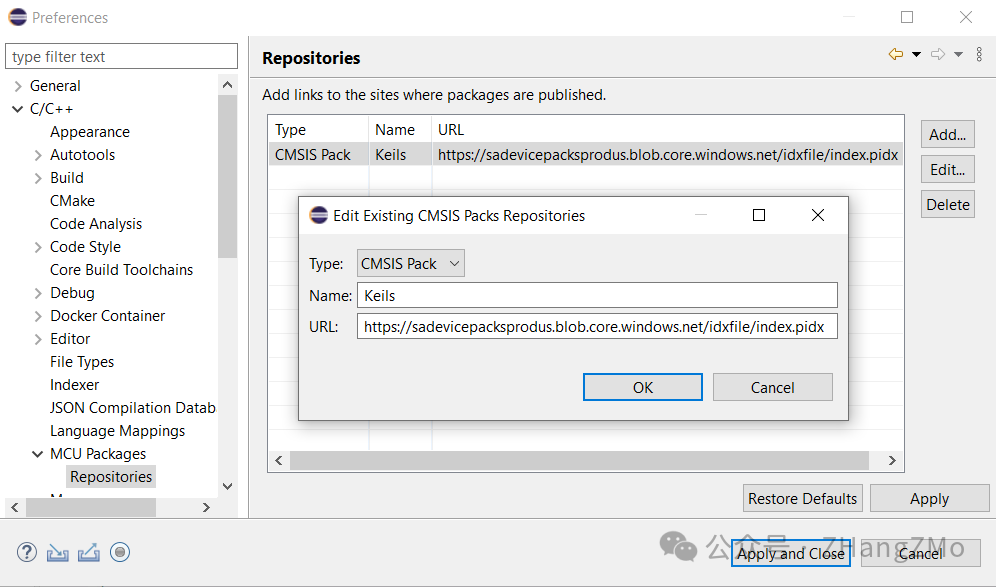Click the Add... button
Screen dimensions: 996x587
point(947,135)
